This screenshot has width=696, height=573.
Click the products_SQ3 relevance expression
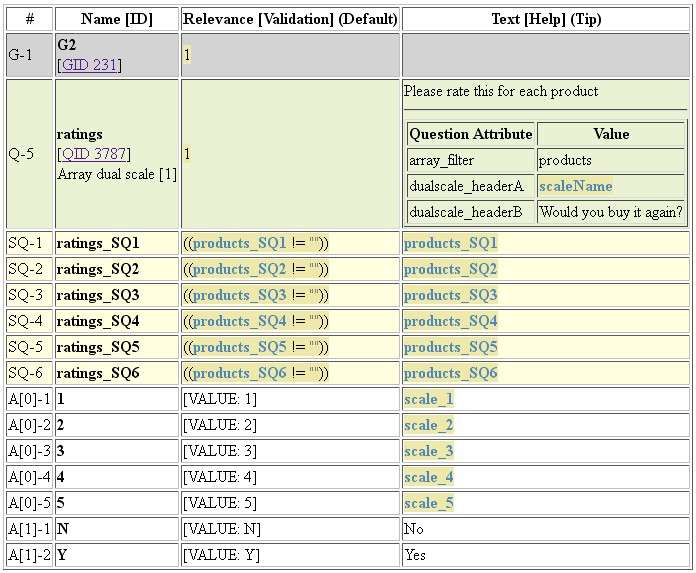(238, 295)
